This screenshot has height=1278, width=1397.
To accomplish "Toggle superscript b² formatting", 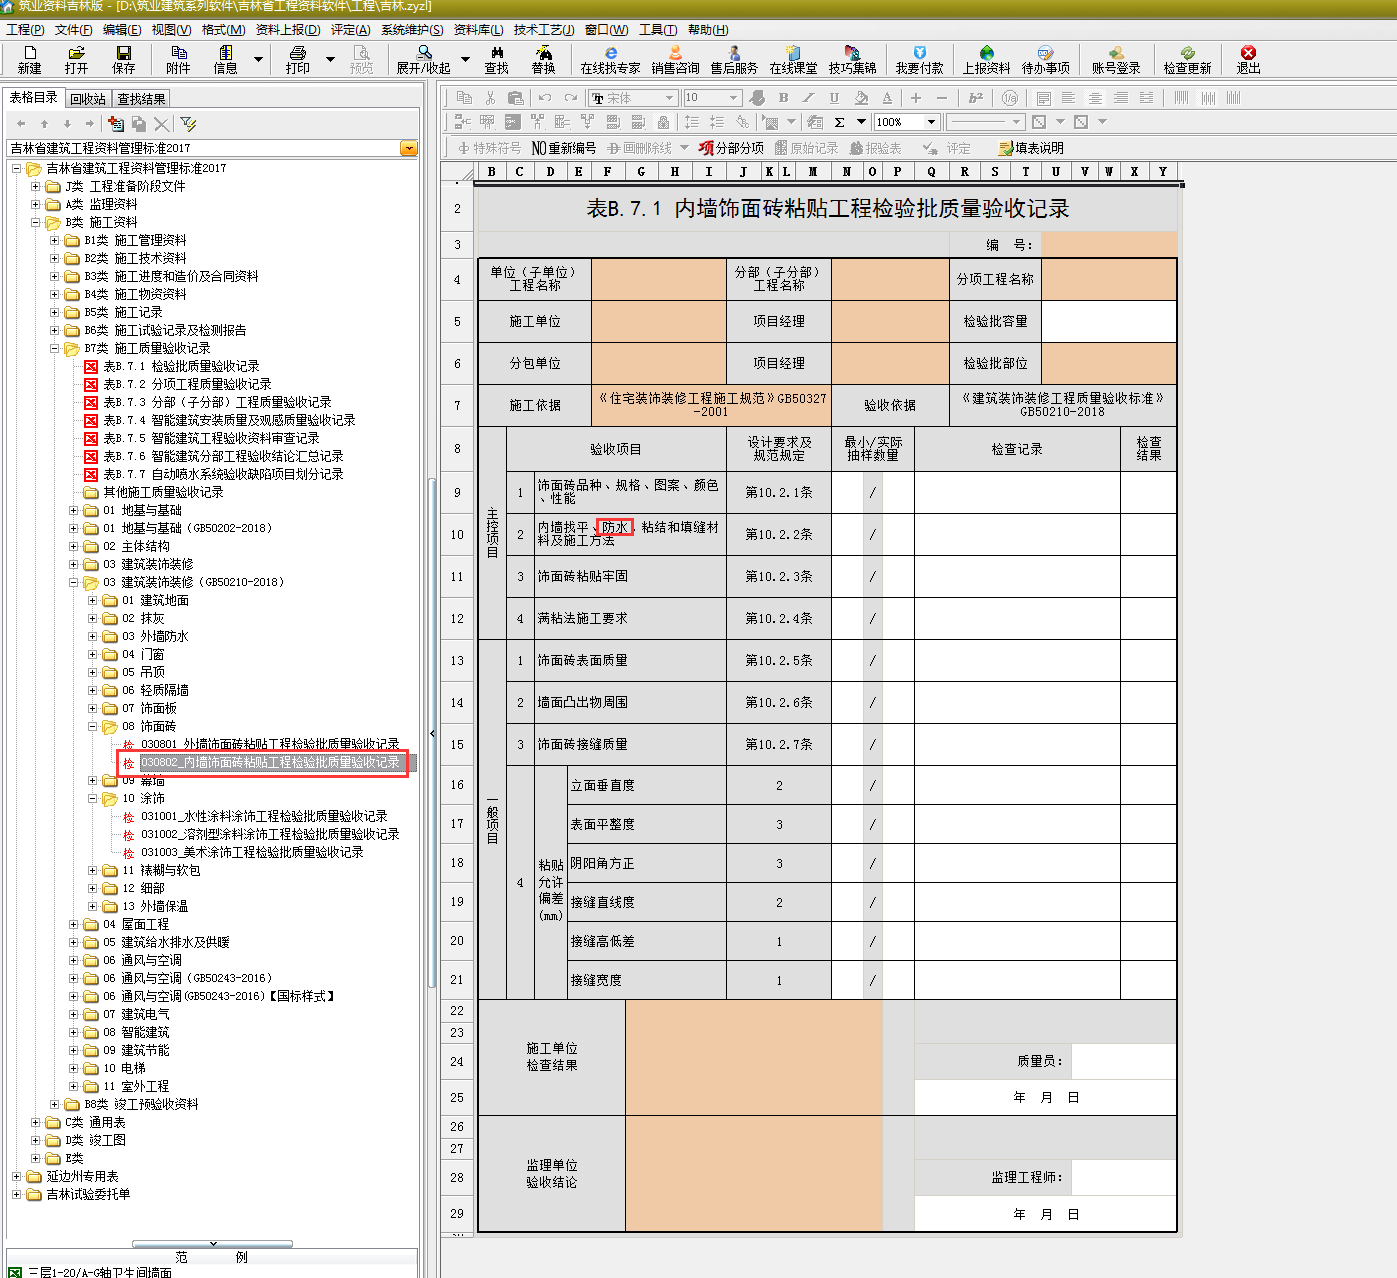I will (x=976, y=98).
